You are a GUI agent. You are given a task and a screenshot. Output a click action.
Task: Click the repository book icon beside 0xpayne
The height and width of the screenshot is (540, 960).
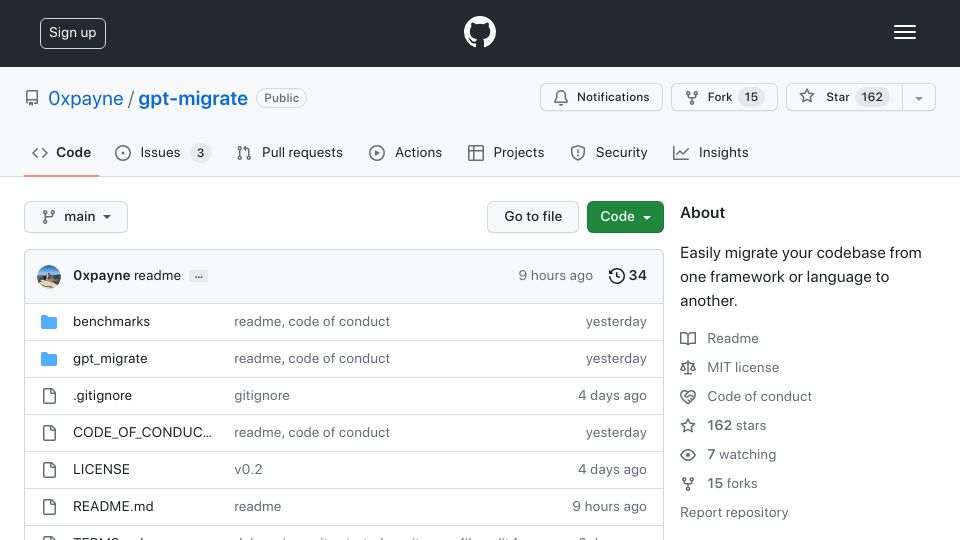tap(32, 98)
